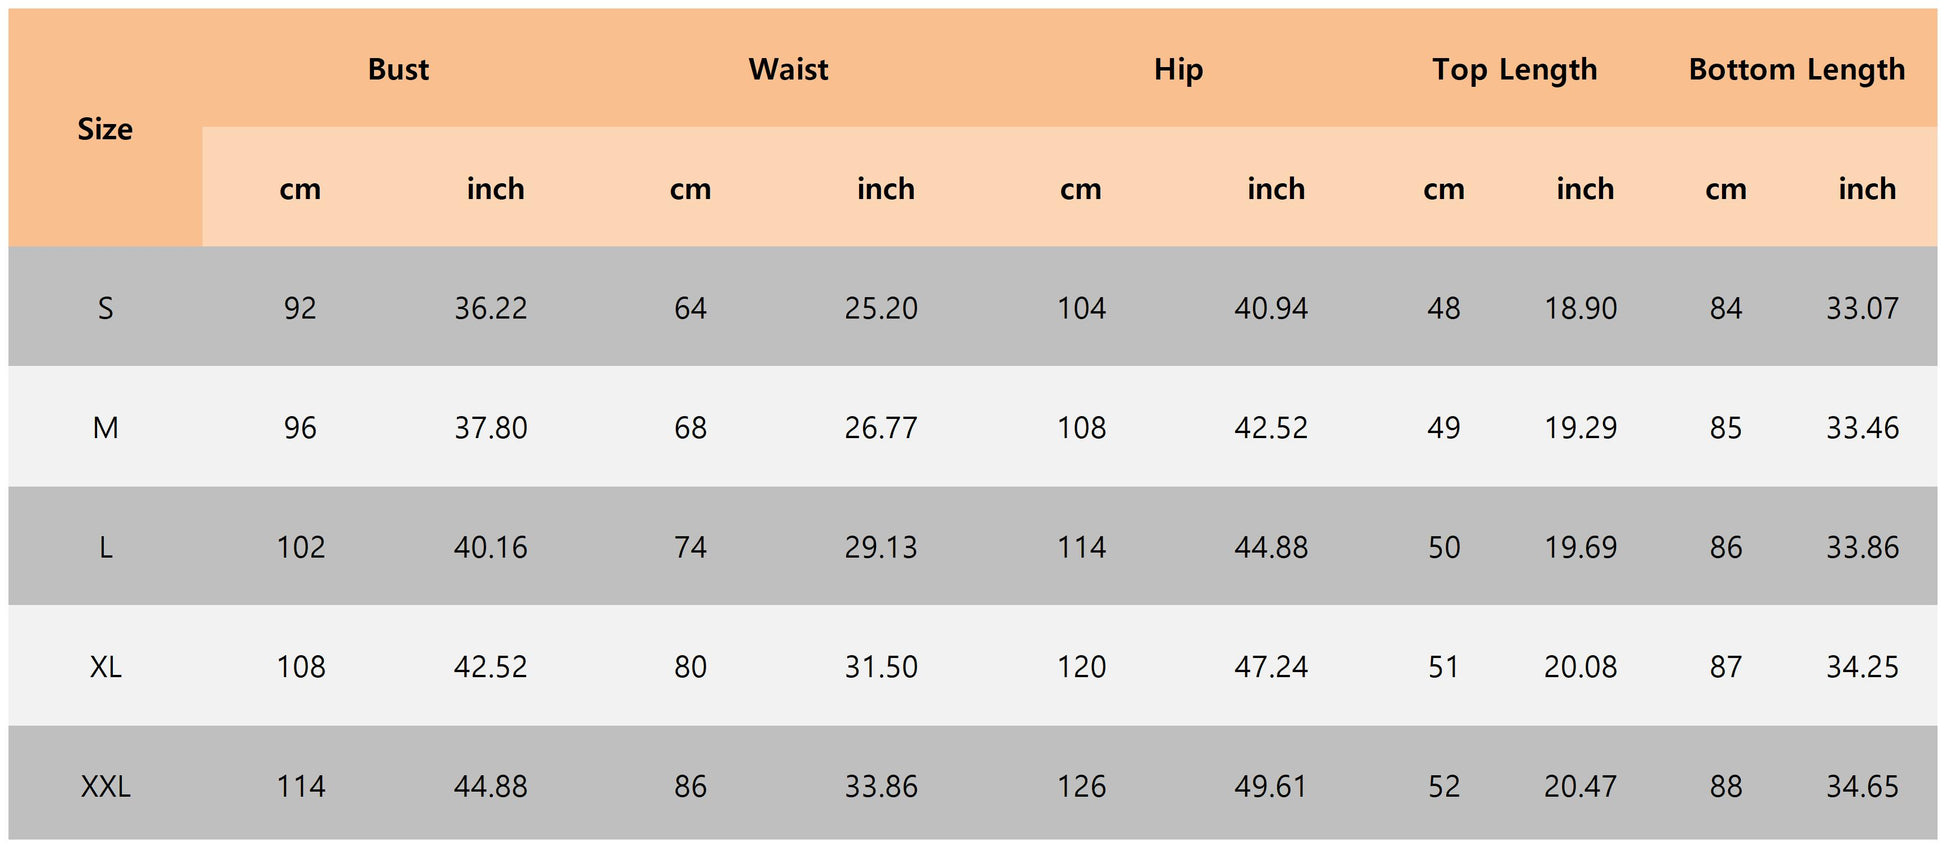
Task: Click the Bust column header
Action: (x=398, y=69)
